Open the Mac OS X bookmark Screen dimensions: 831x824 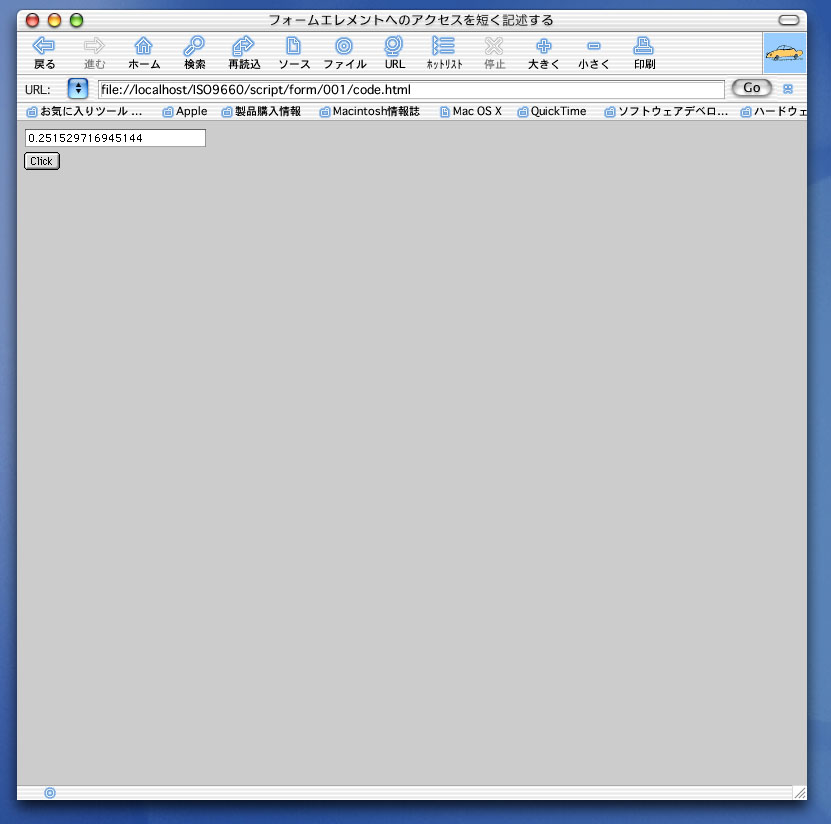tap(471, 111)
